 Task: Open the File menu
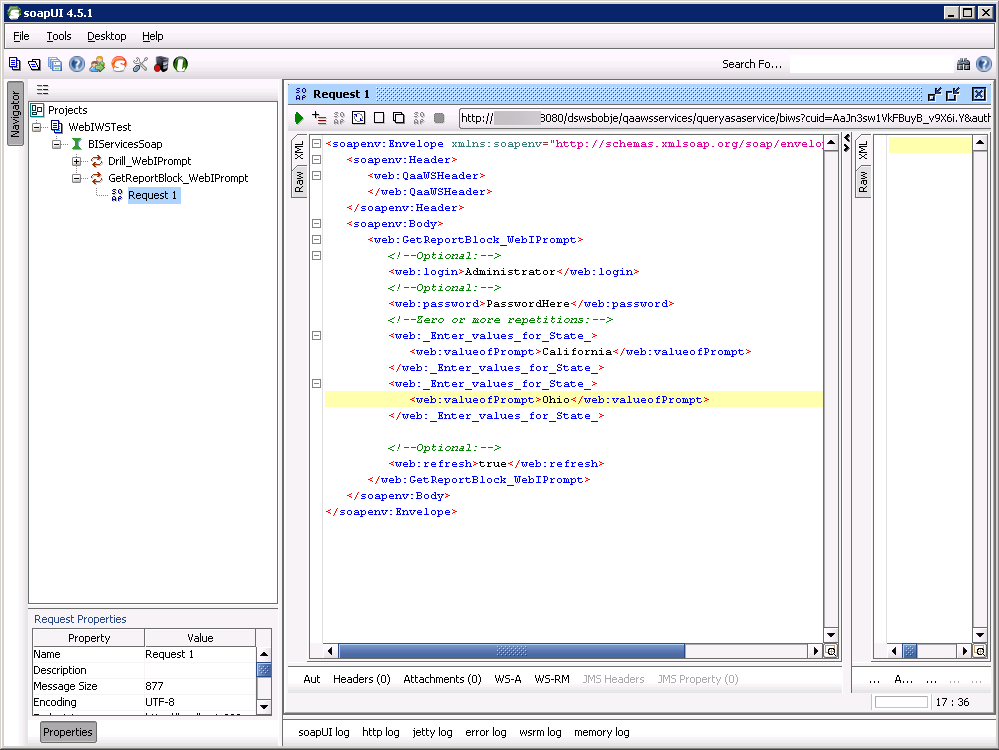[21, 36]
